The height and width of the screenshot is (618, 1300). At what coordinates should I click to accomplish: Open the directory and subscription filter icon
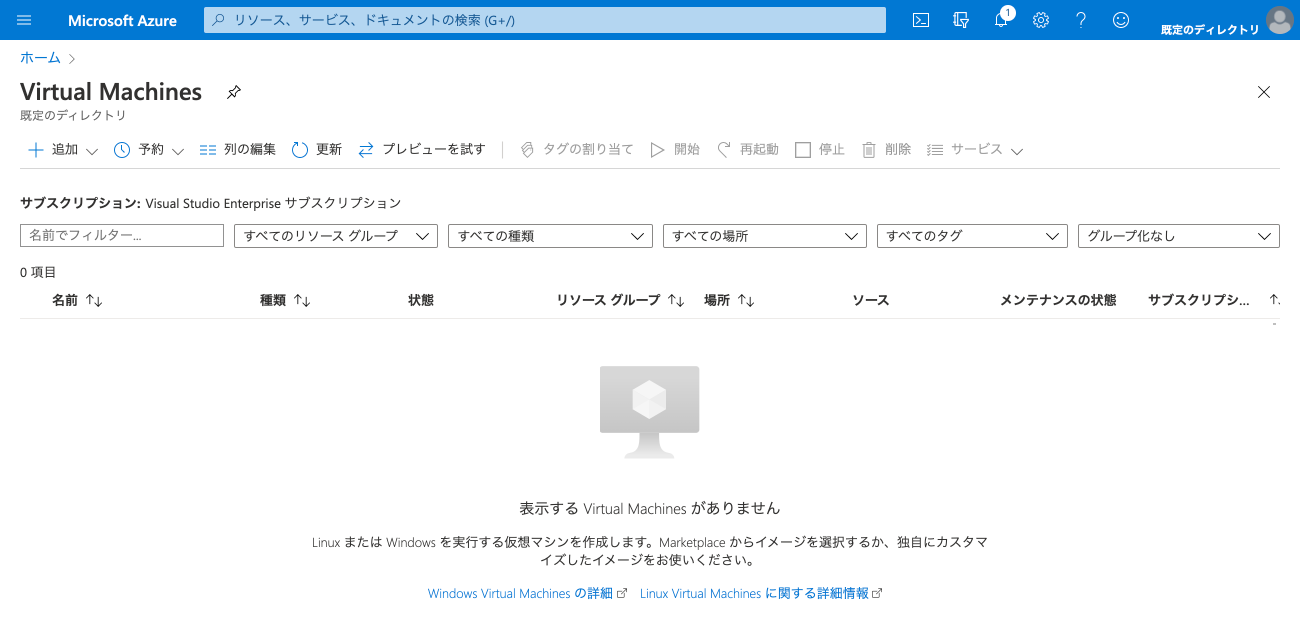(961, 20)
